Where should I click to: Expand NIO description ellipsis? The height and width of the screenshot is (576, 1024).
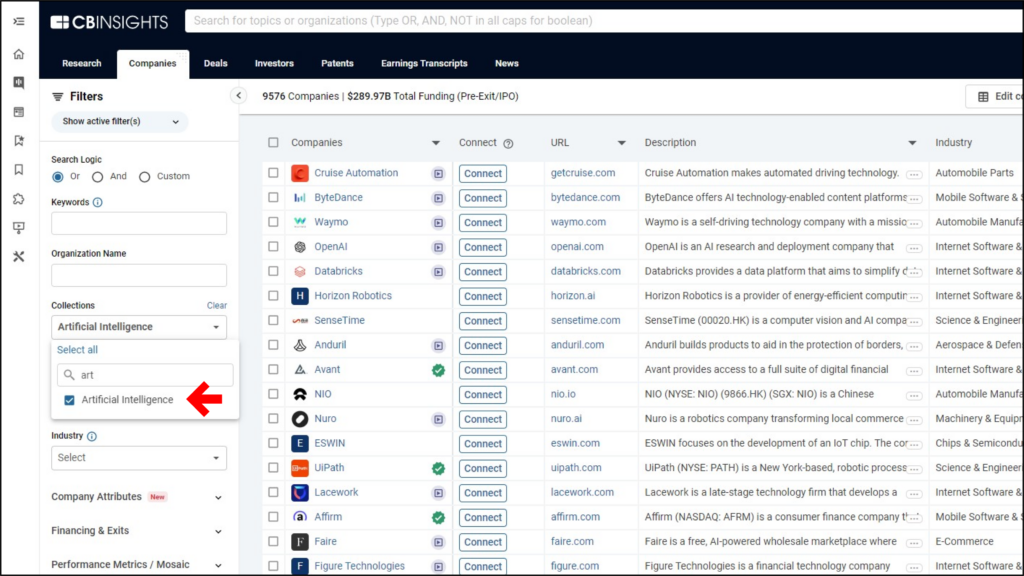point(914,395)
